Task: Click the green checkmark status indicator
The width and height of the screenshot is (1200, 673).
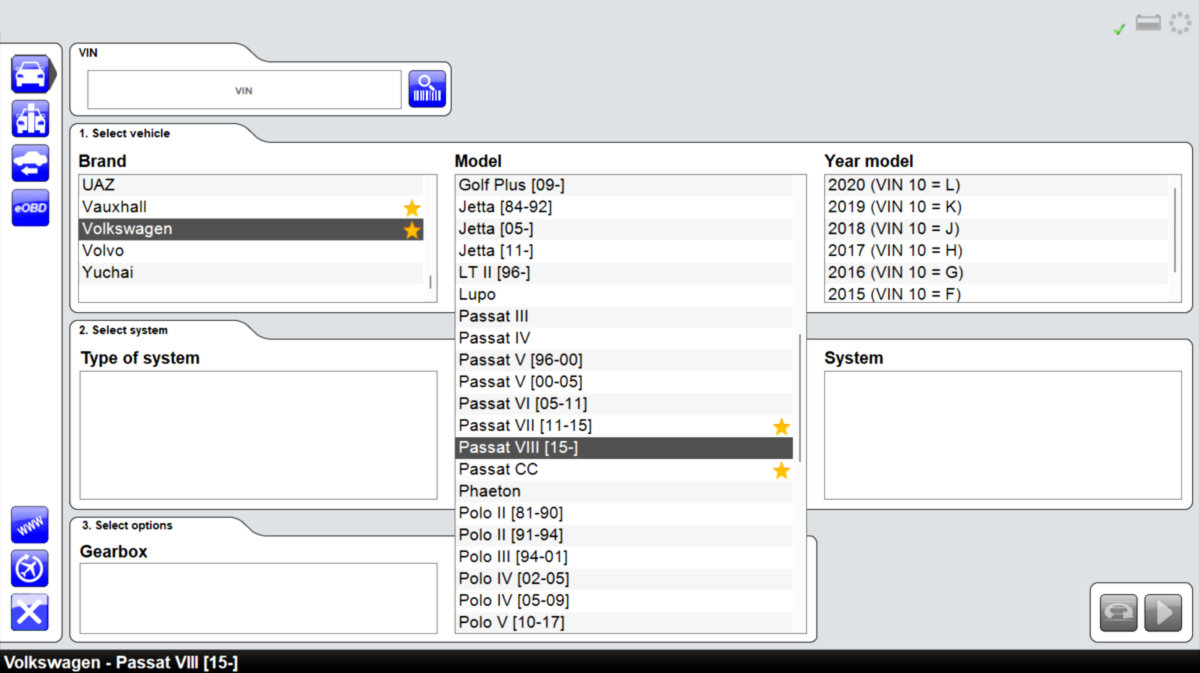Action: (1119, 30)
